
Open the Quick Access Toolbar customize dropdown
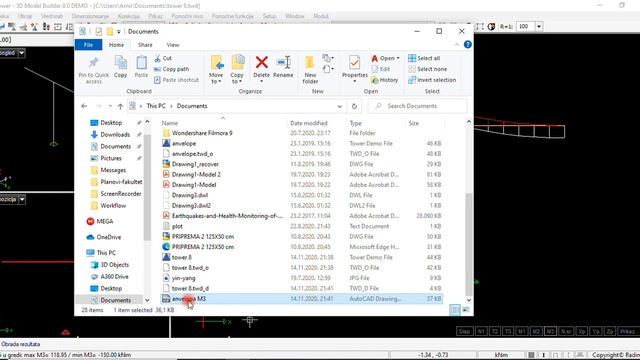click(x=118, y=31)
